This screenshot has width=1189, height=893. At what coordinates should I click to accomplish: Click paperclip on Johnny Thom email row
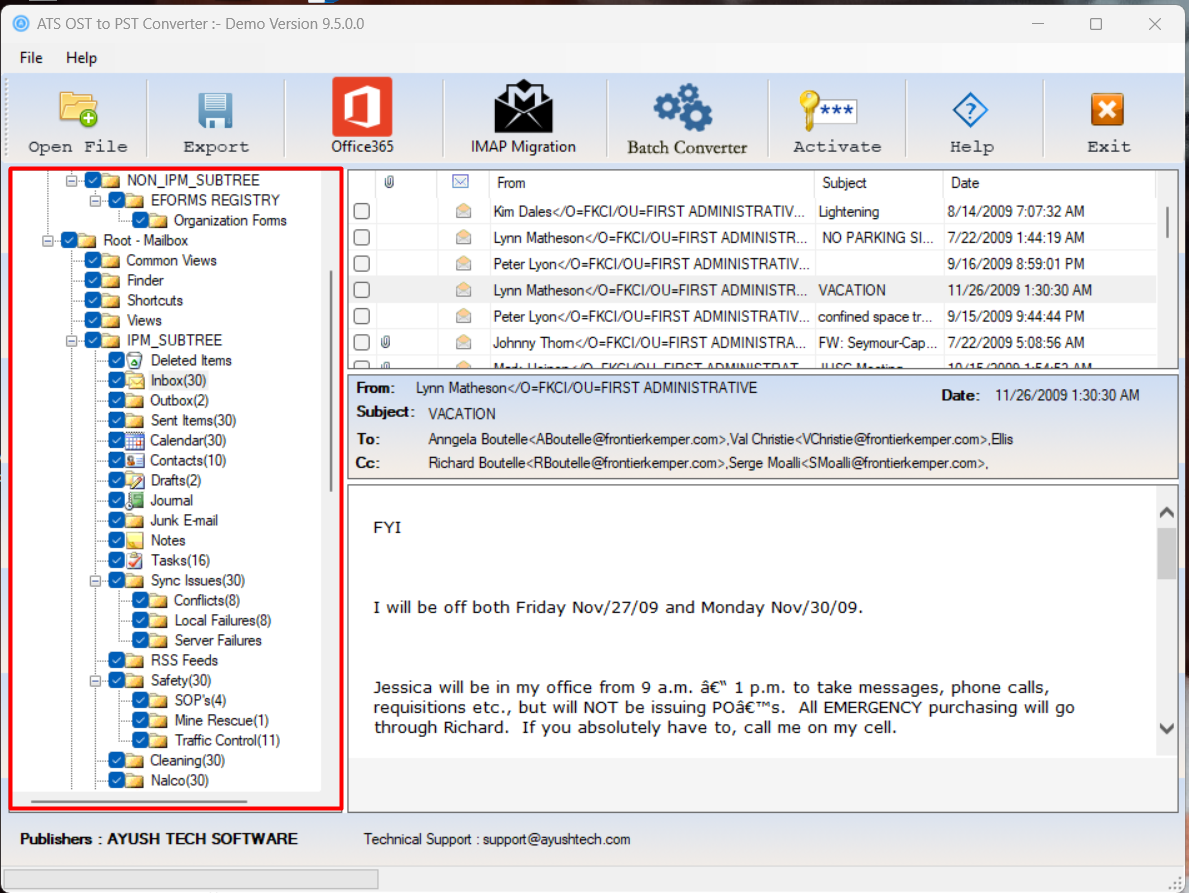385,343
